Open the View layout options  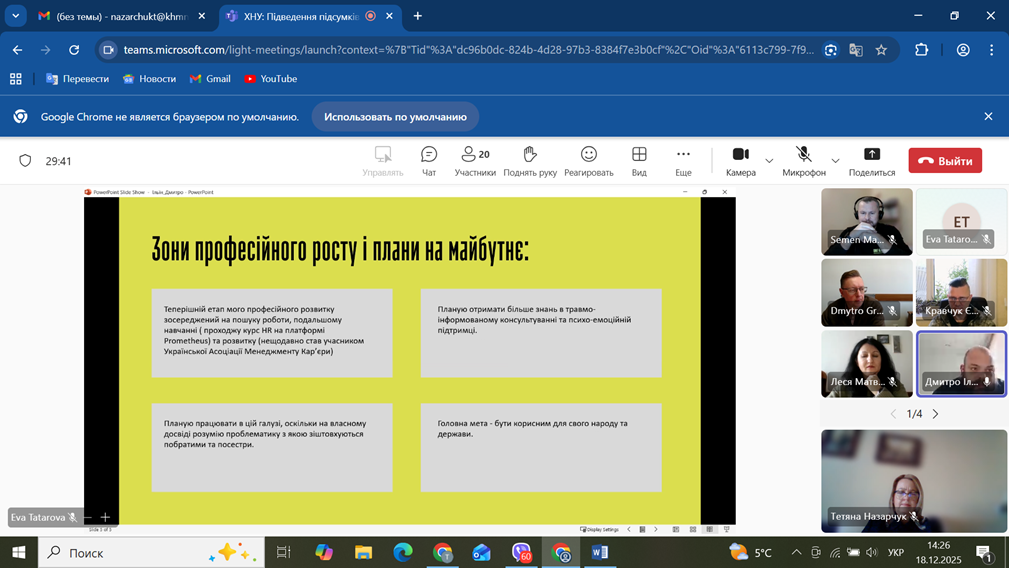[639, 160]
